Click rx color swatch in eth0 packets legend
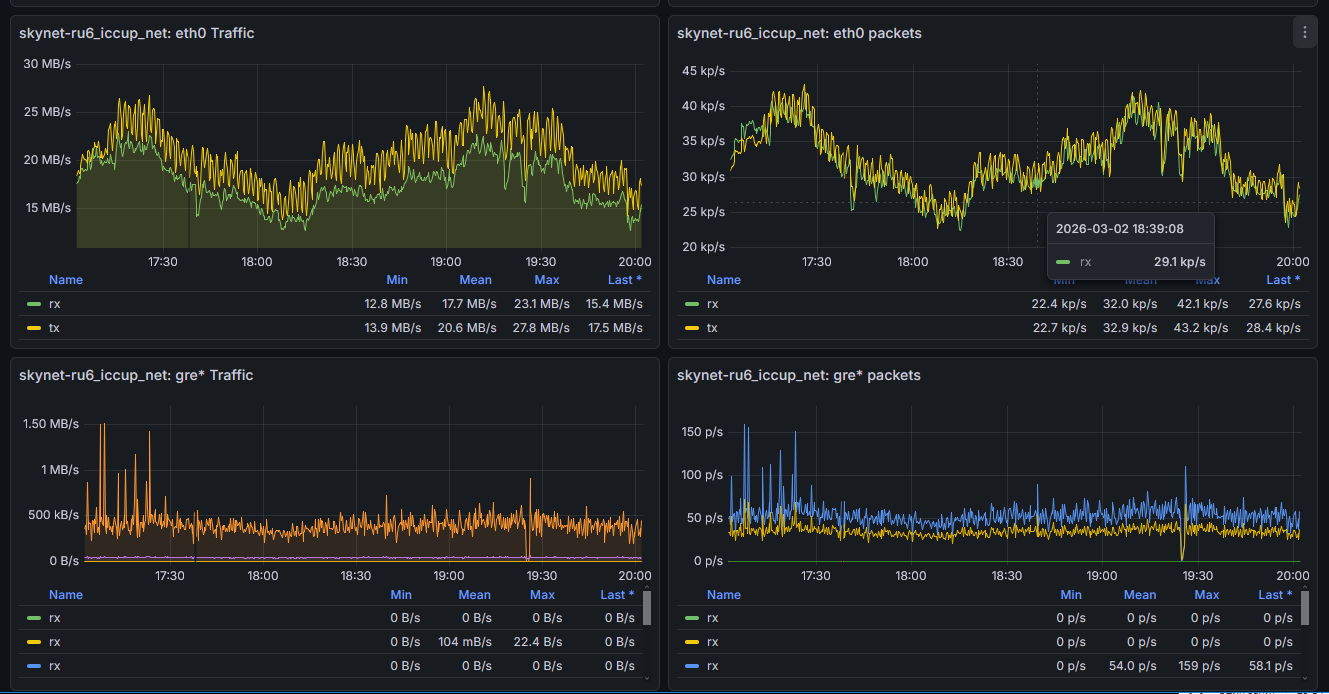Screen dimensions: 1329x694 pyautogui.click(x=692, y=304)
